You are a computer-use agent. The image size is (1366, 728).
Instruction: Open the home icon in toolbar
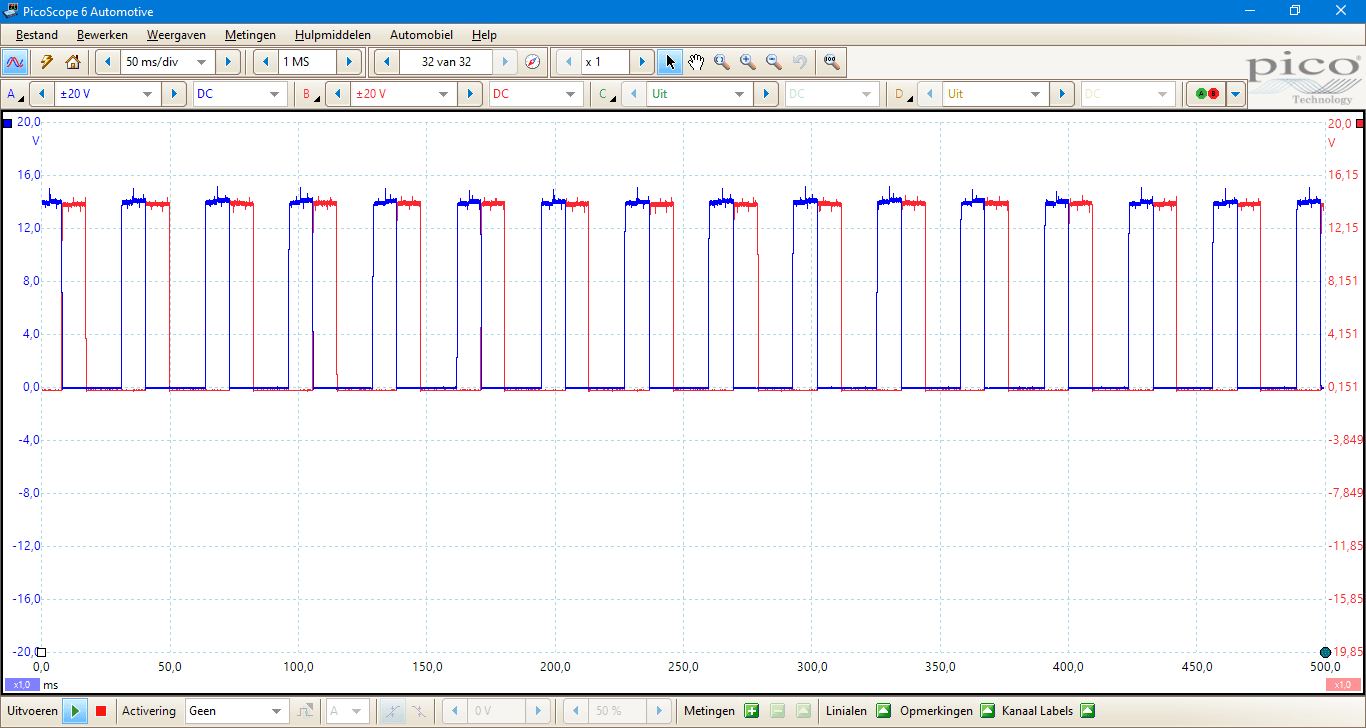click(x=72, y=62)
